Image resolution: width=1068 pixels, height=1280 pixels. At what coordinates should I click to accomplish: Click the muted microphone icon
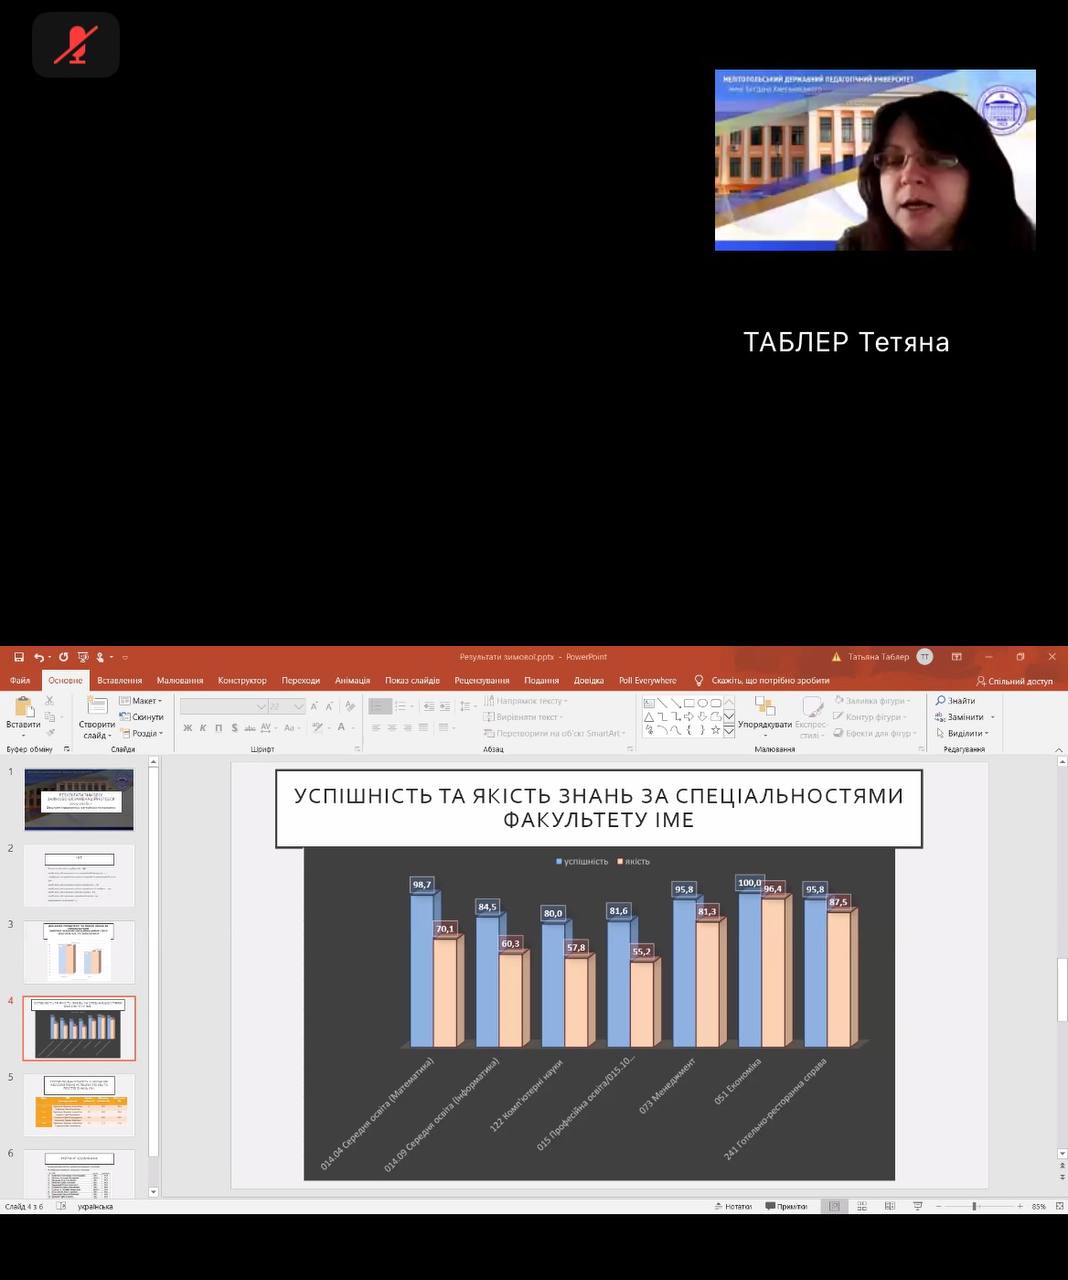coord(76,45)
